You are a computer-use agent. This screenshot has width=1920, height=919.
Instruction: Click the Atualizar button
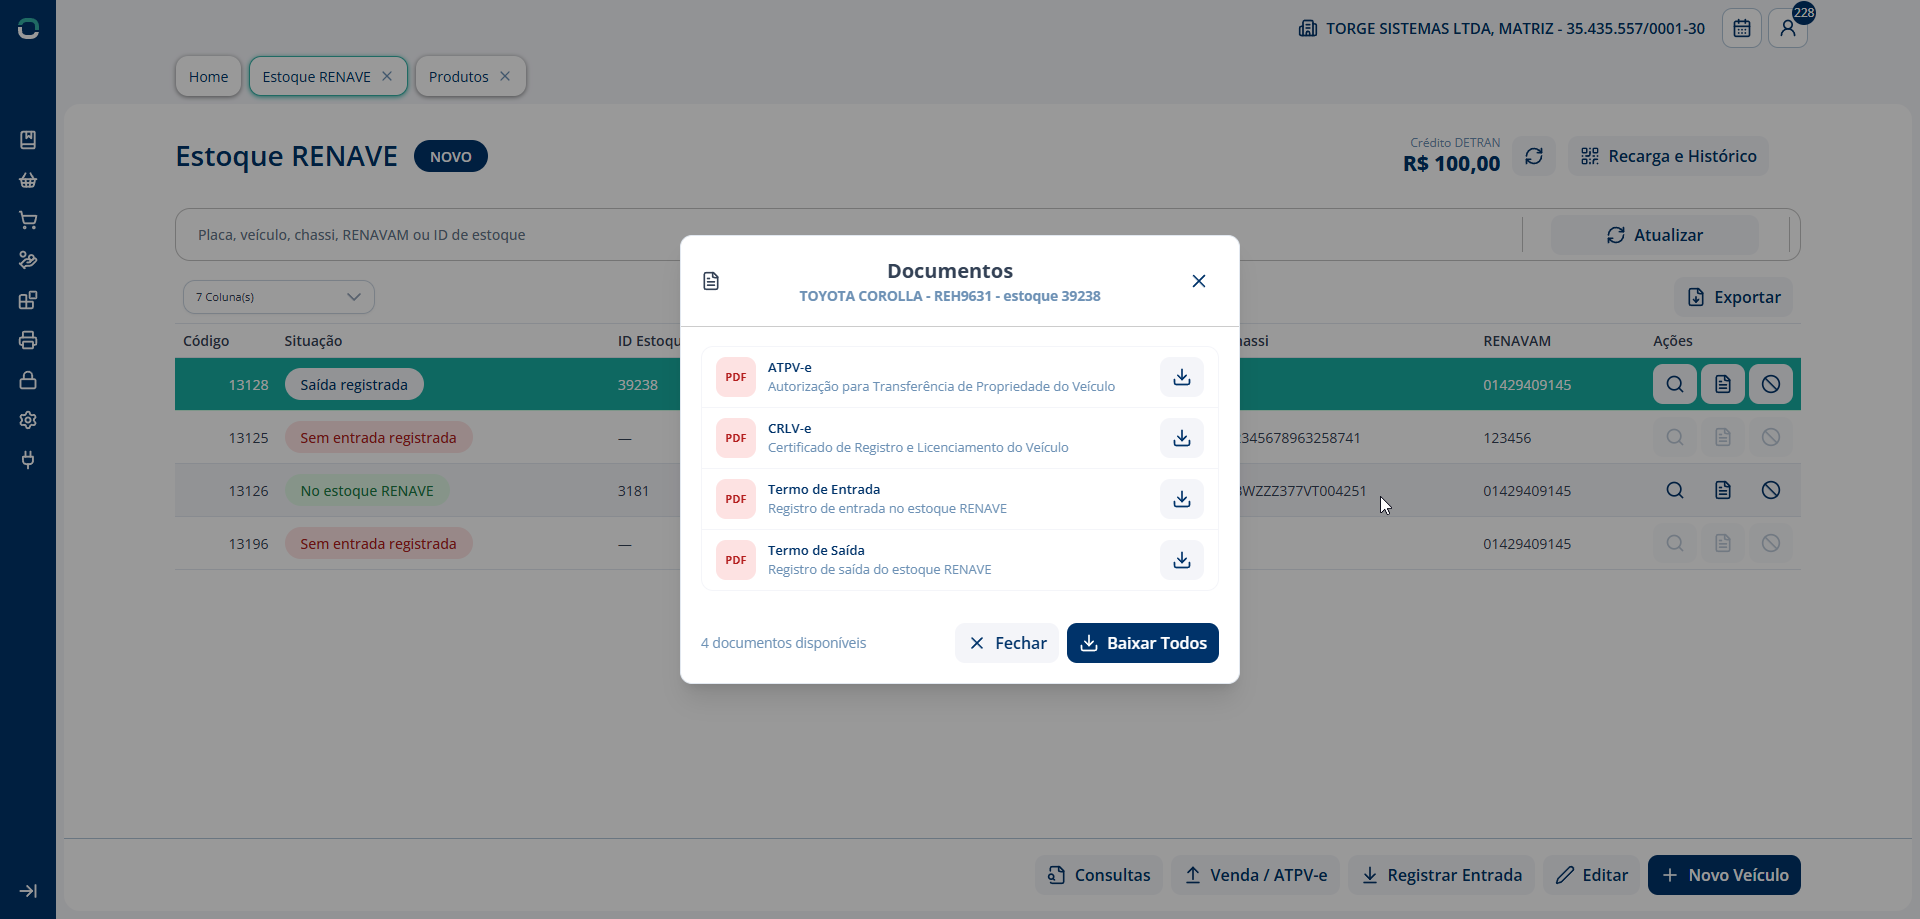click(x=1655, y=235)
